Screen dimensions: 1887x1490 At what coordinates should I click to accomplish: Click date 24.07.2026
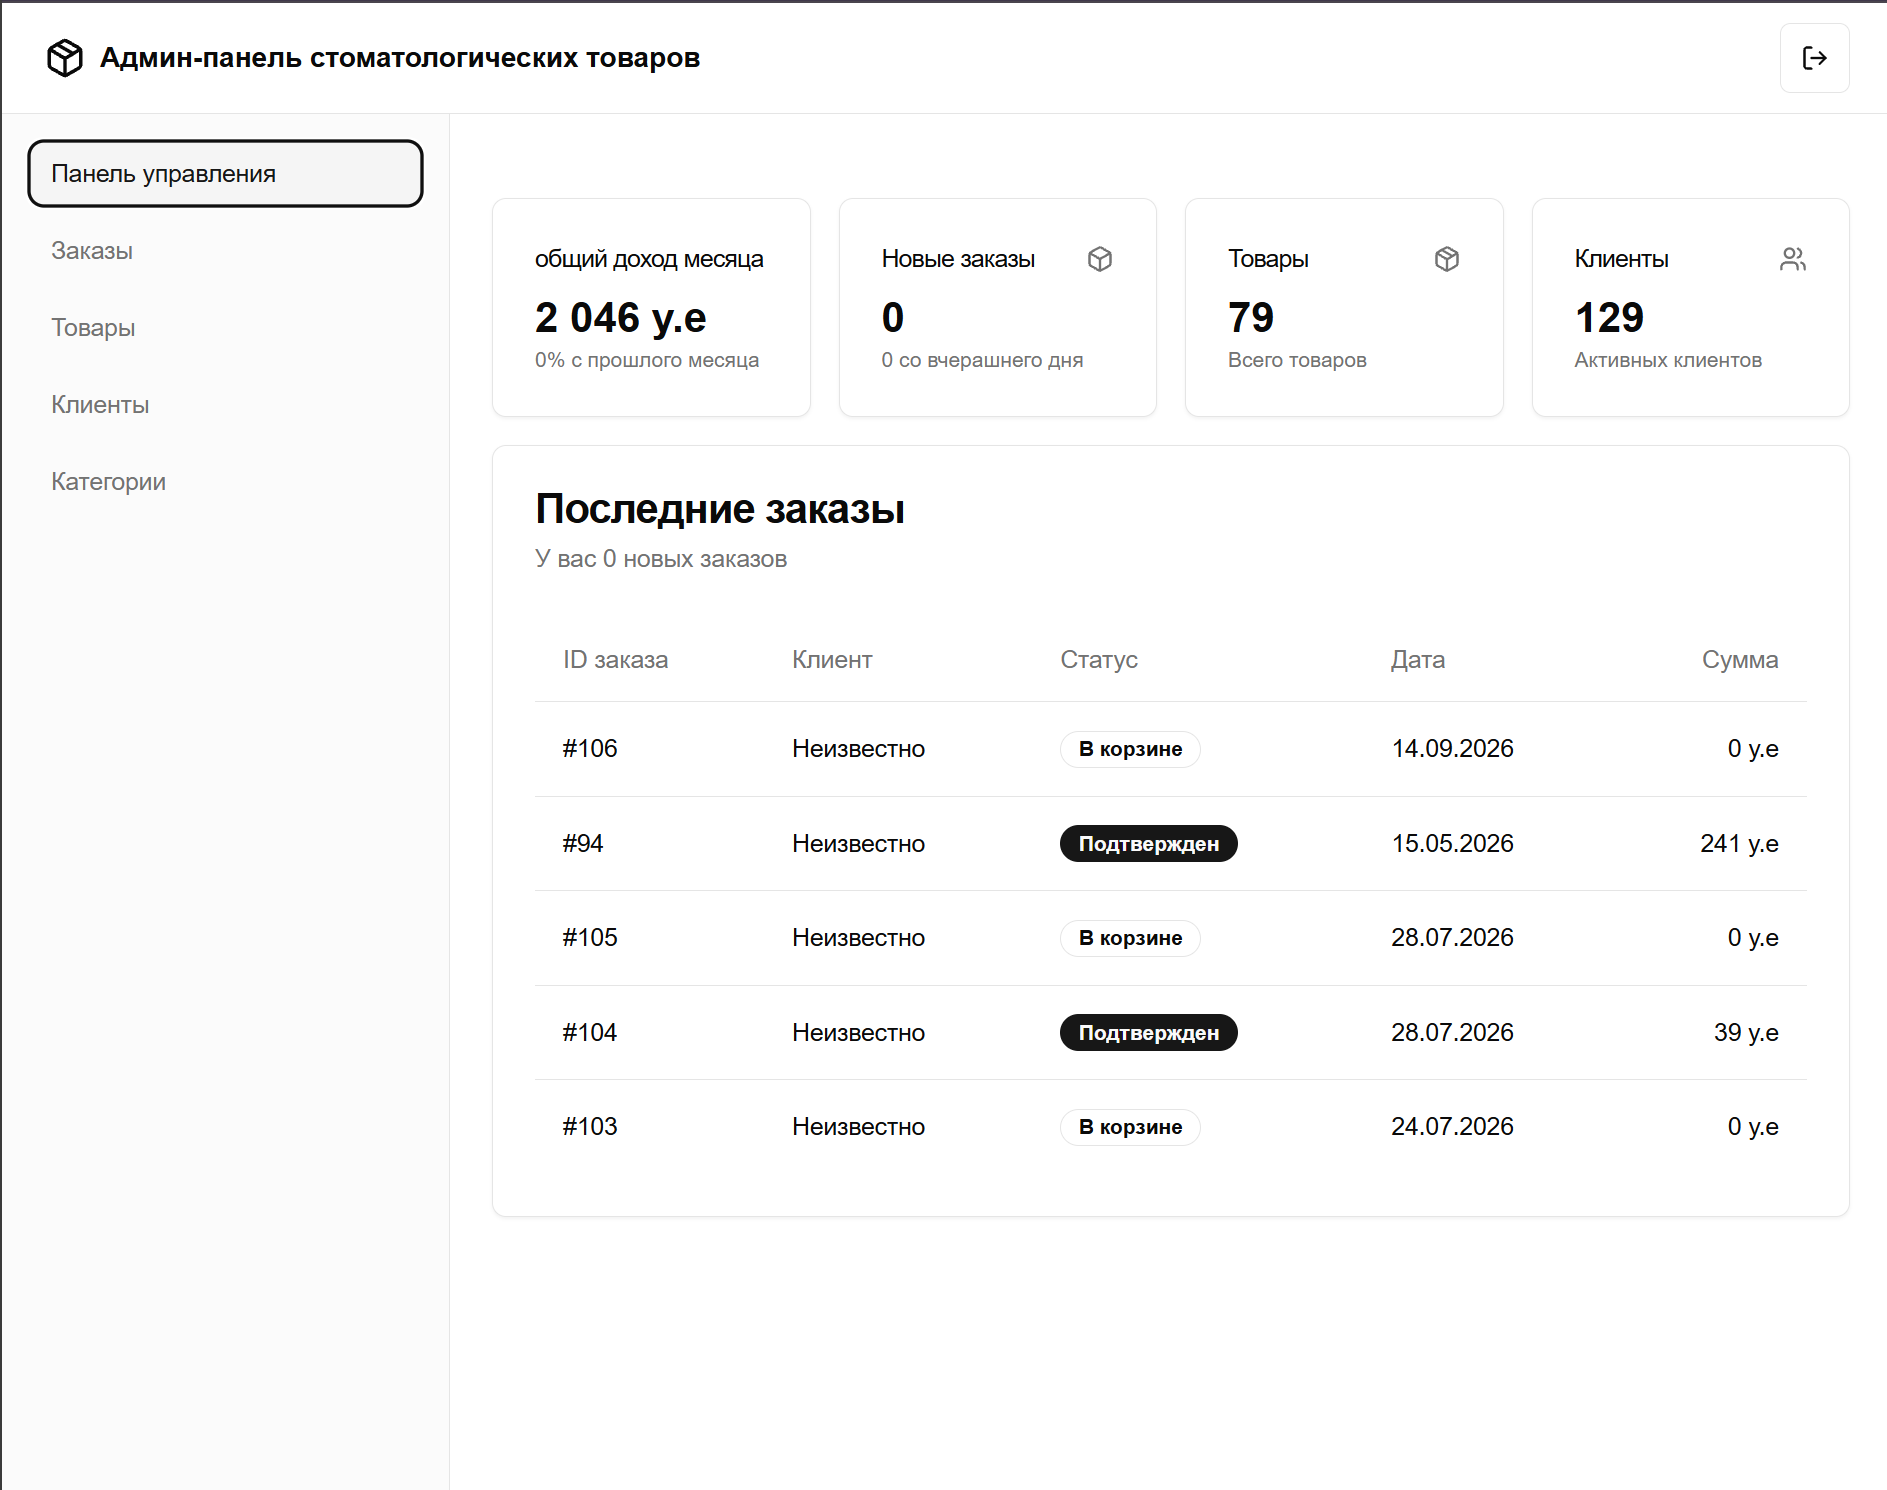click(x=1452, y=1127)
